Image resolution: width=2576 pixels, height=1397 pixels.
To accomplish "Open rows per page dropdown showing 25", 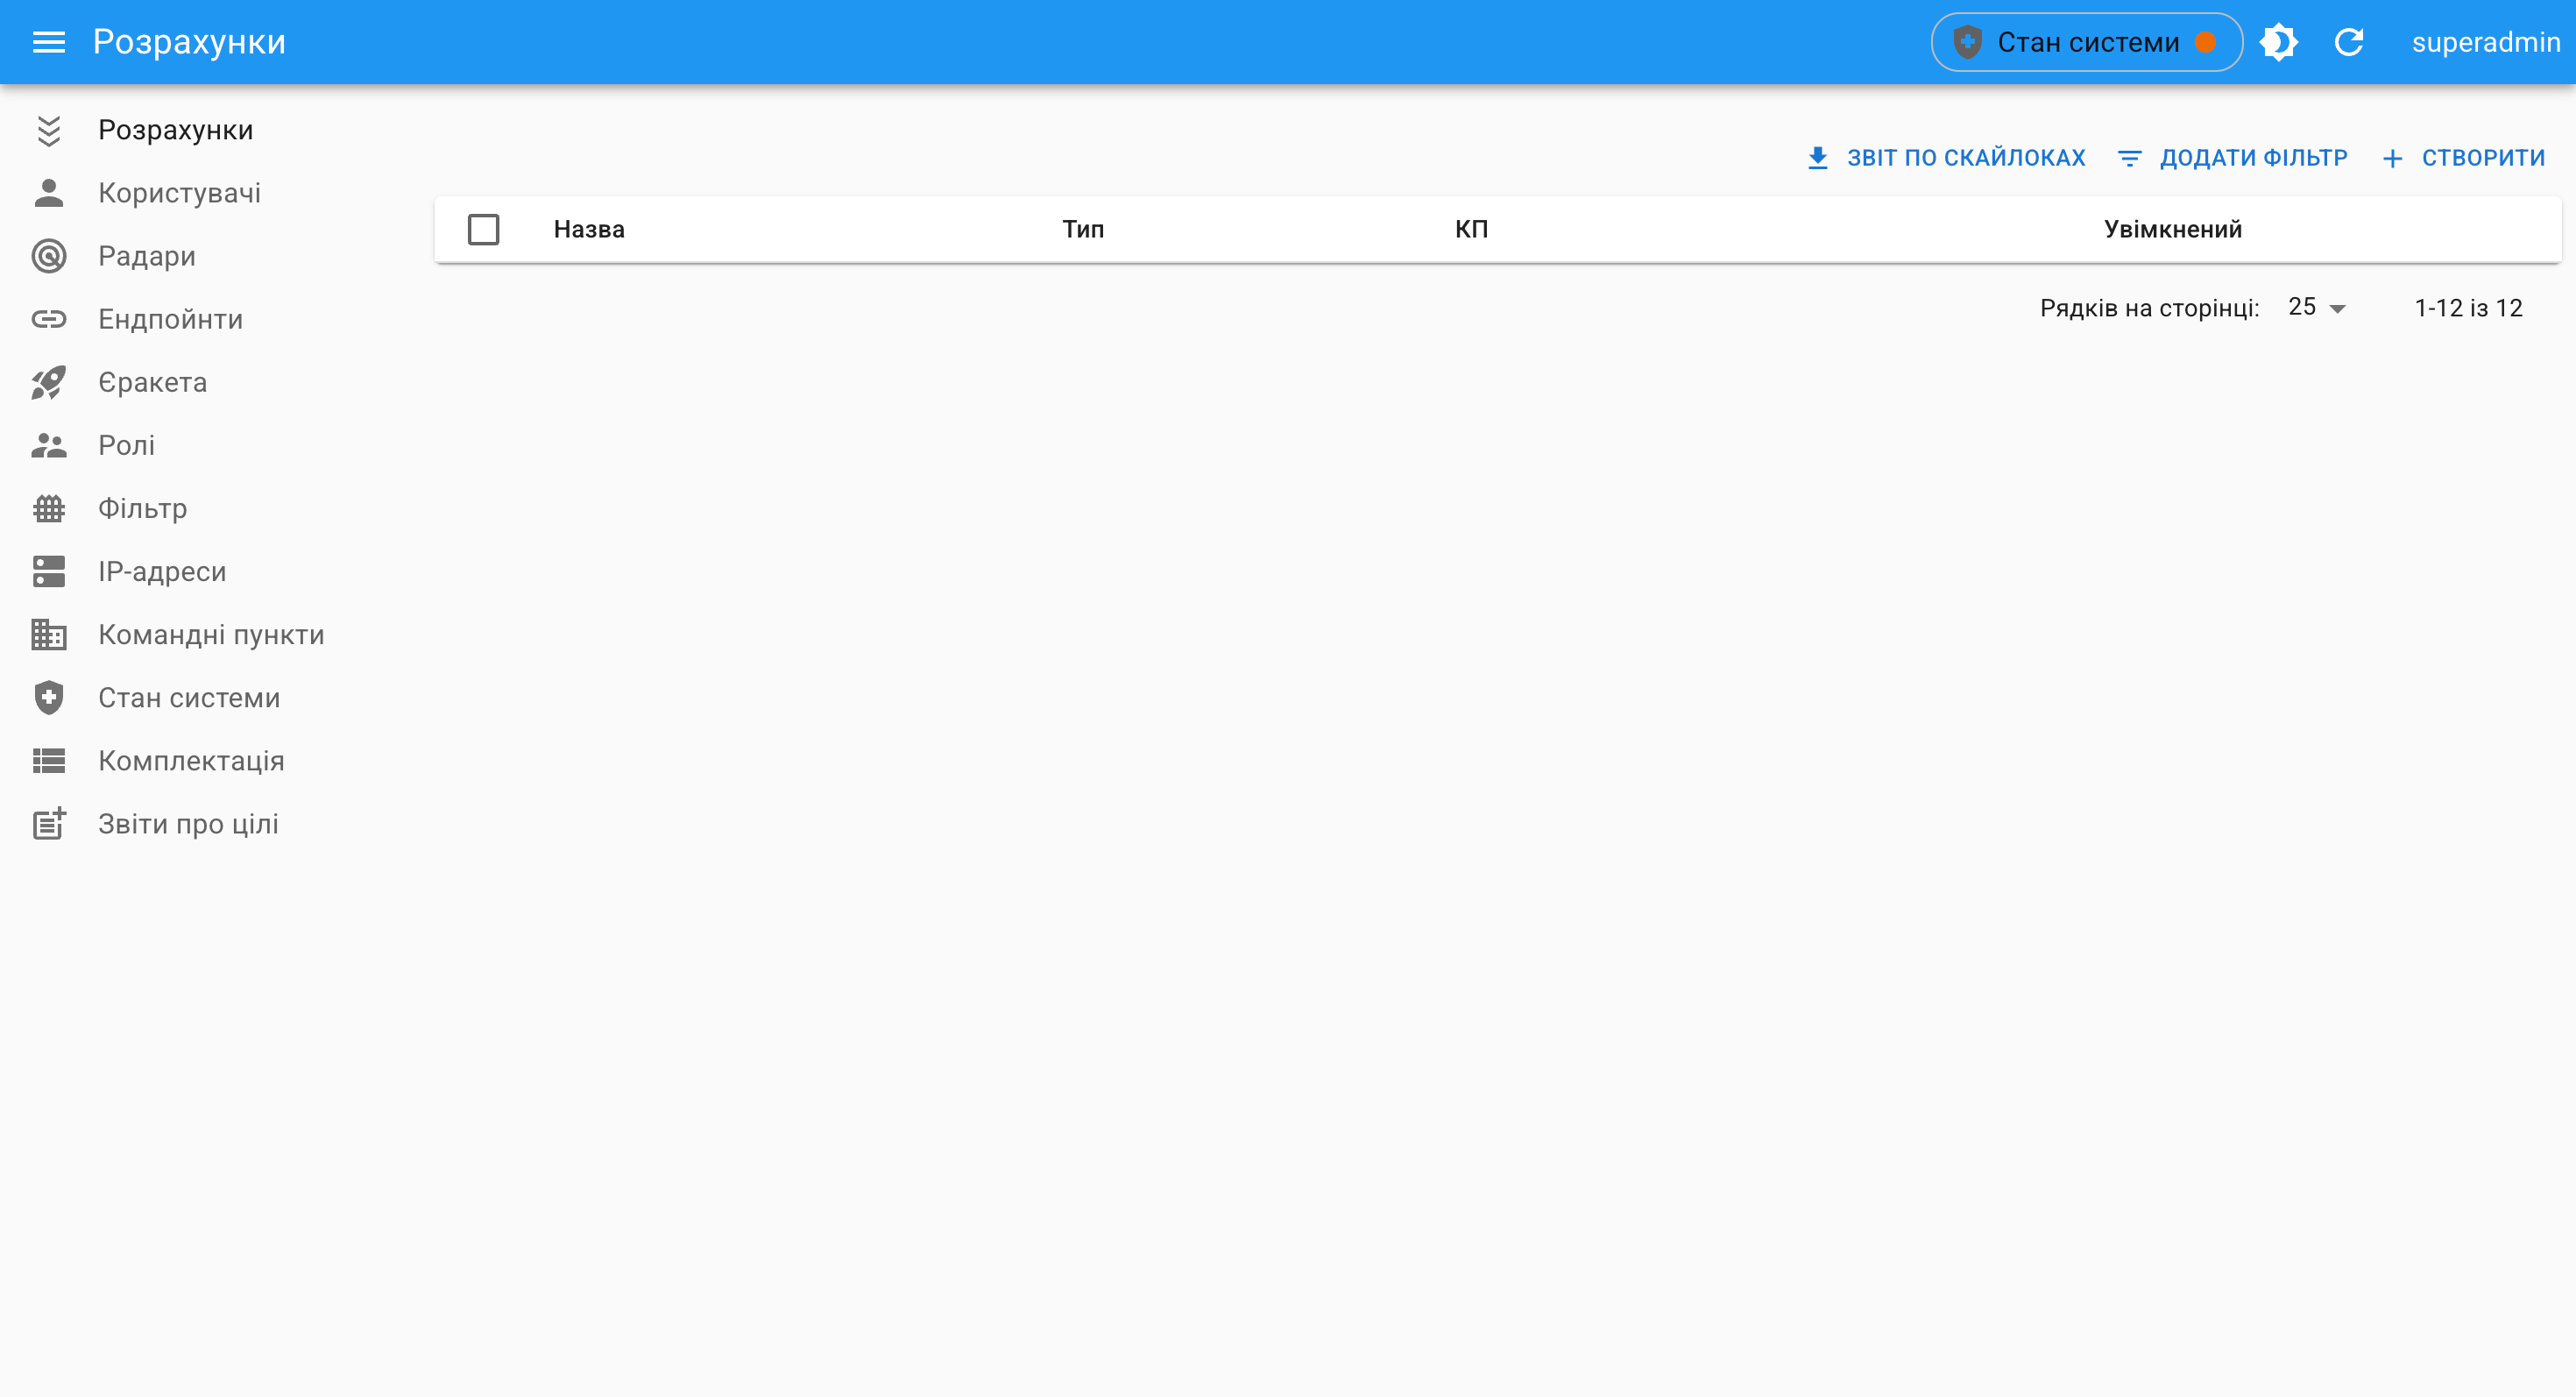I will pyautogui.click(x=2316, y=307).
